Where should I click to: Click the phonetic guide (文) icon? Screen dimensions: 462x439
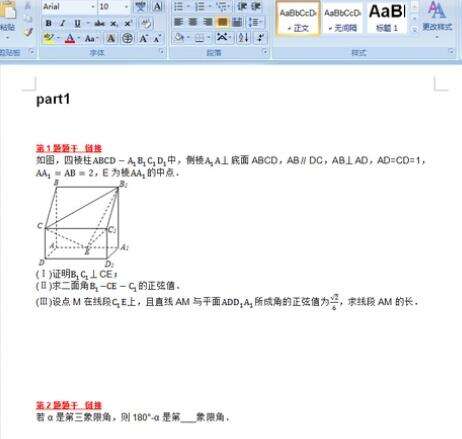coord(141,6)
